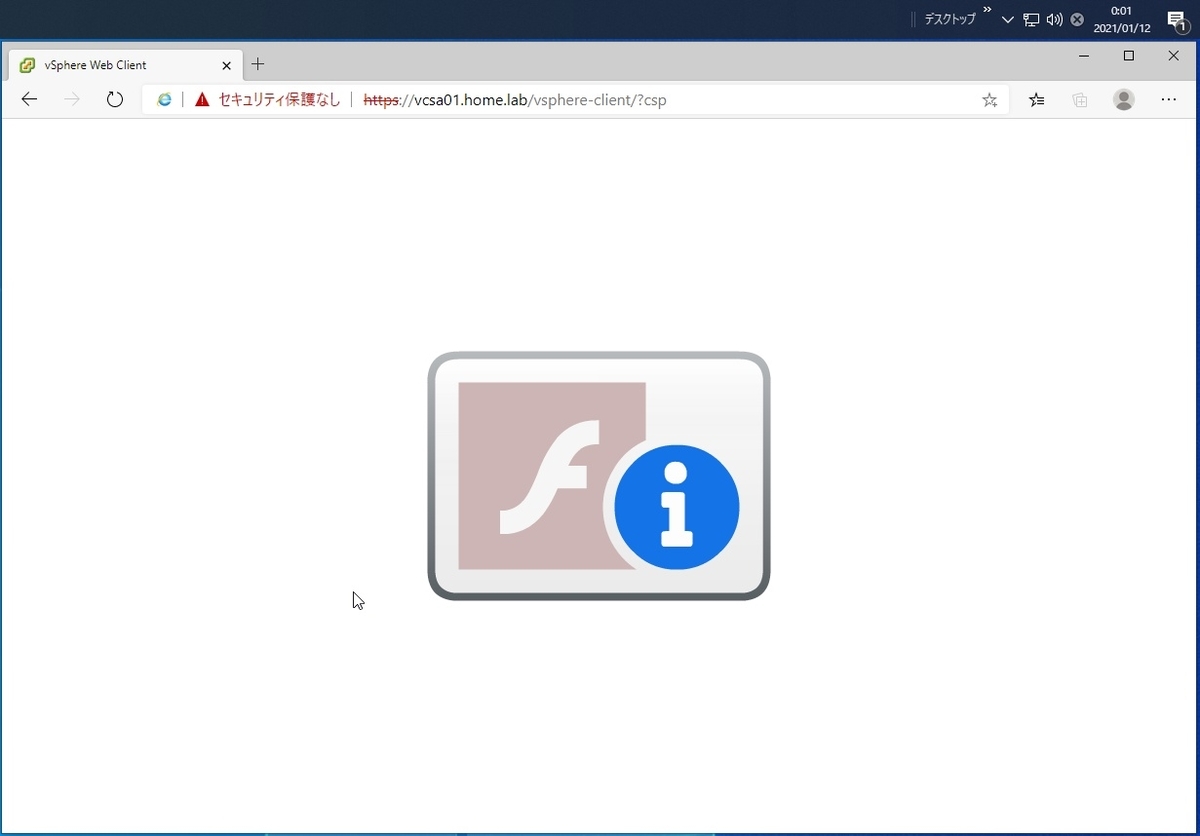Maximize the browser window
Screen dimensions: 1200x836
1129,56
